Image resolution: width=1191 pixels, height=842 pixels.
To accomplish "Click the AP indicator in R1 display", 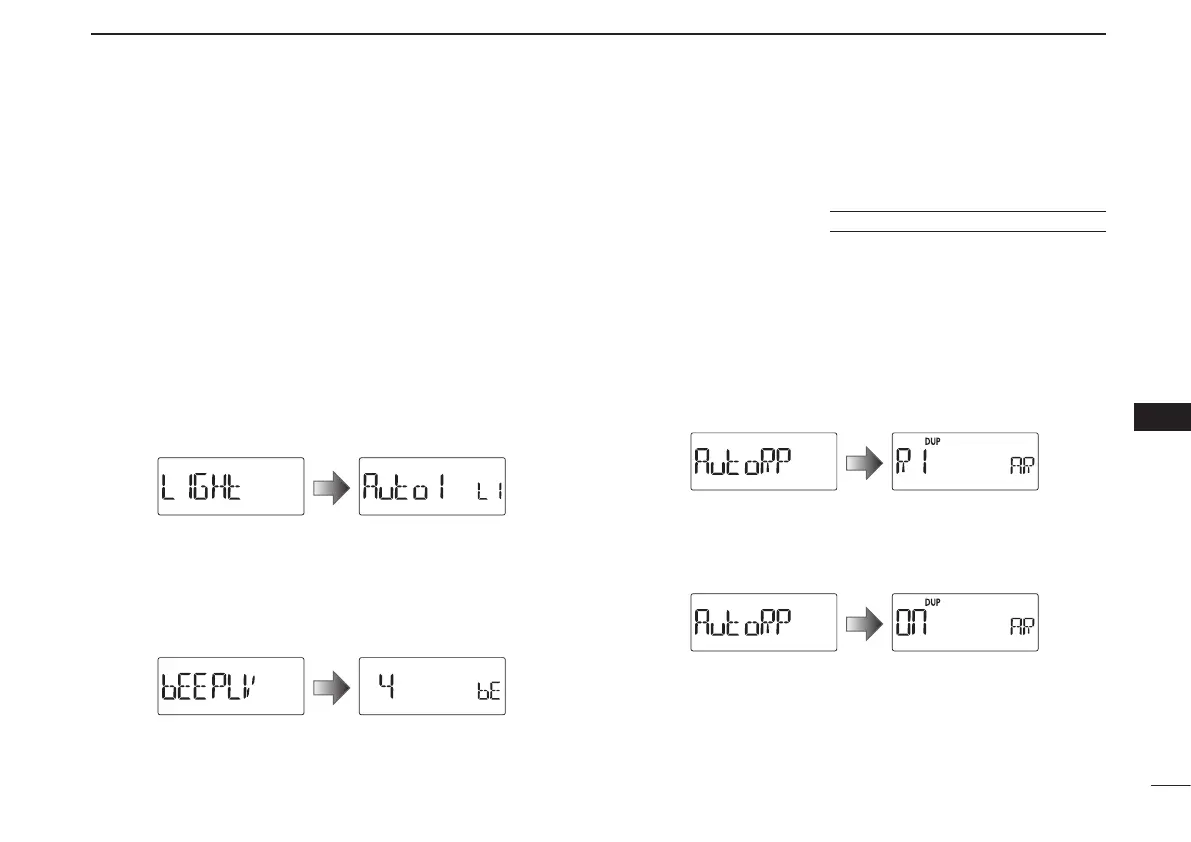I will pyautogui.click(x=1022, y=465).
